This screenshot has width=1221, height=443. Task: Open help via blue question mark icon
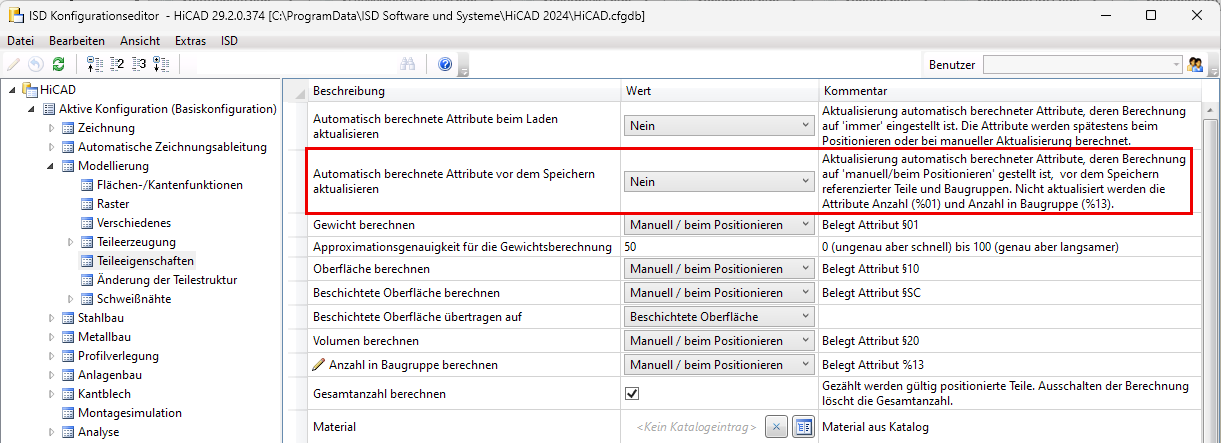point(445,64)
